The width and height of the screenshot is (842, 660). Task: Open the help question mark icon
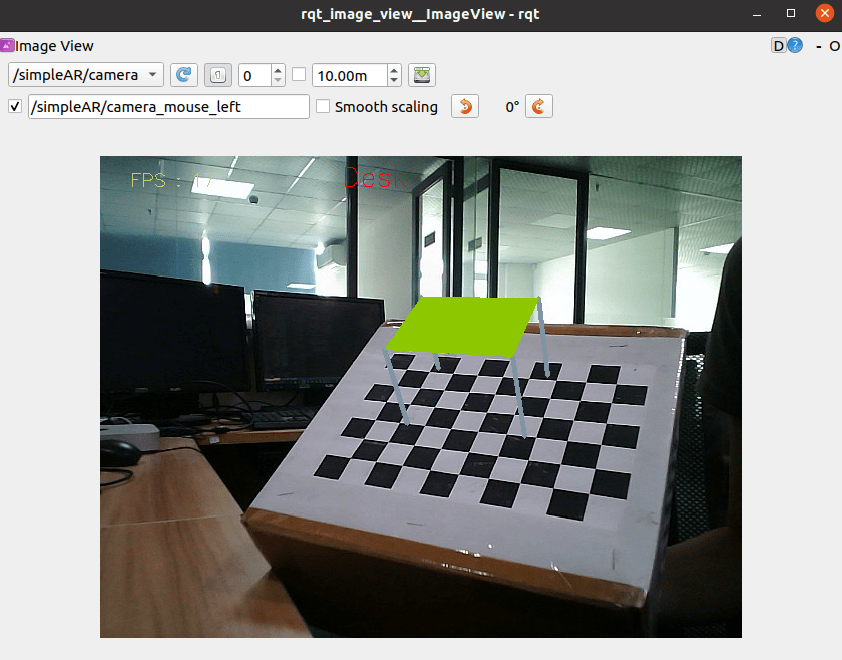[x=795, y=46]
